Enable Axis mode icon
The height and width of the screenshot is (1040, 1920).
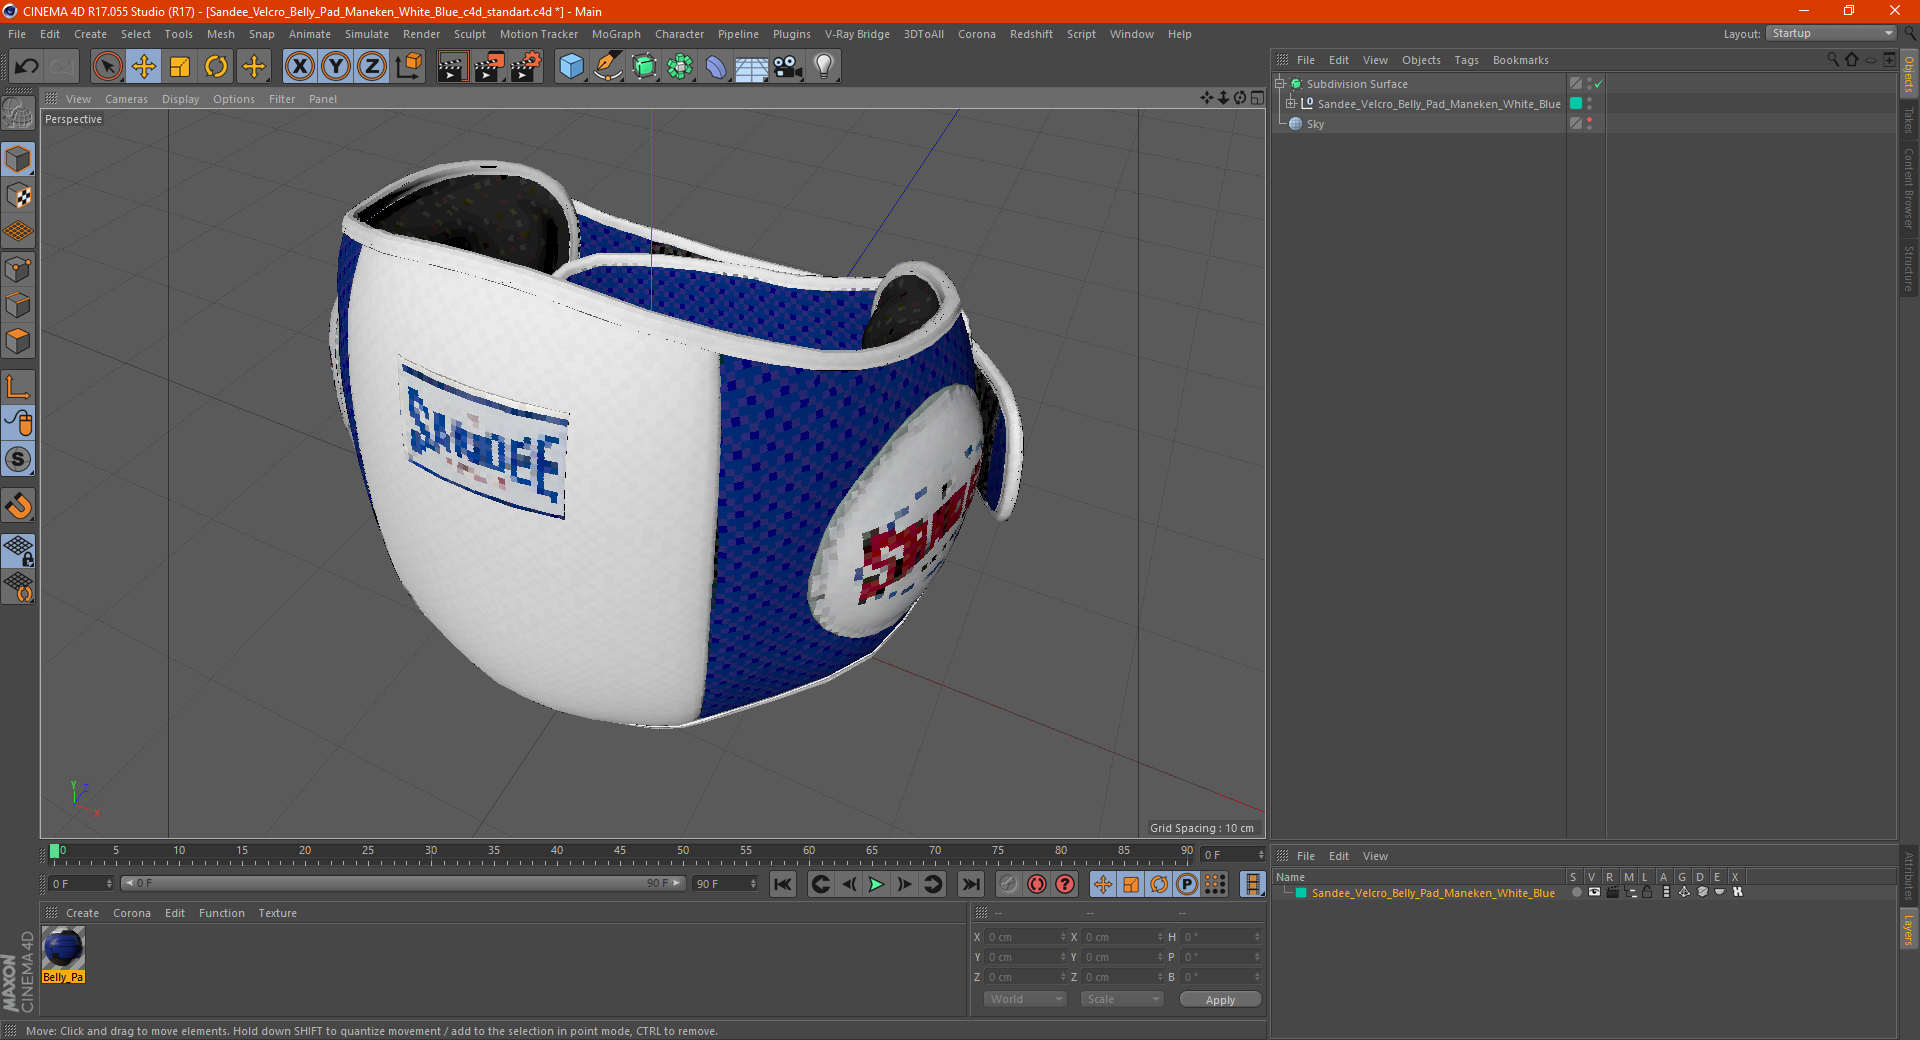coord(18,387)
